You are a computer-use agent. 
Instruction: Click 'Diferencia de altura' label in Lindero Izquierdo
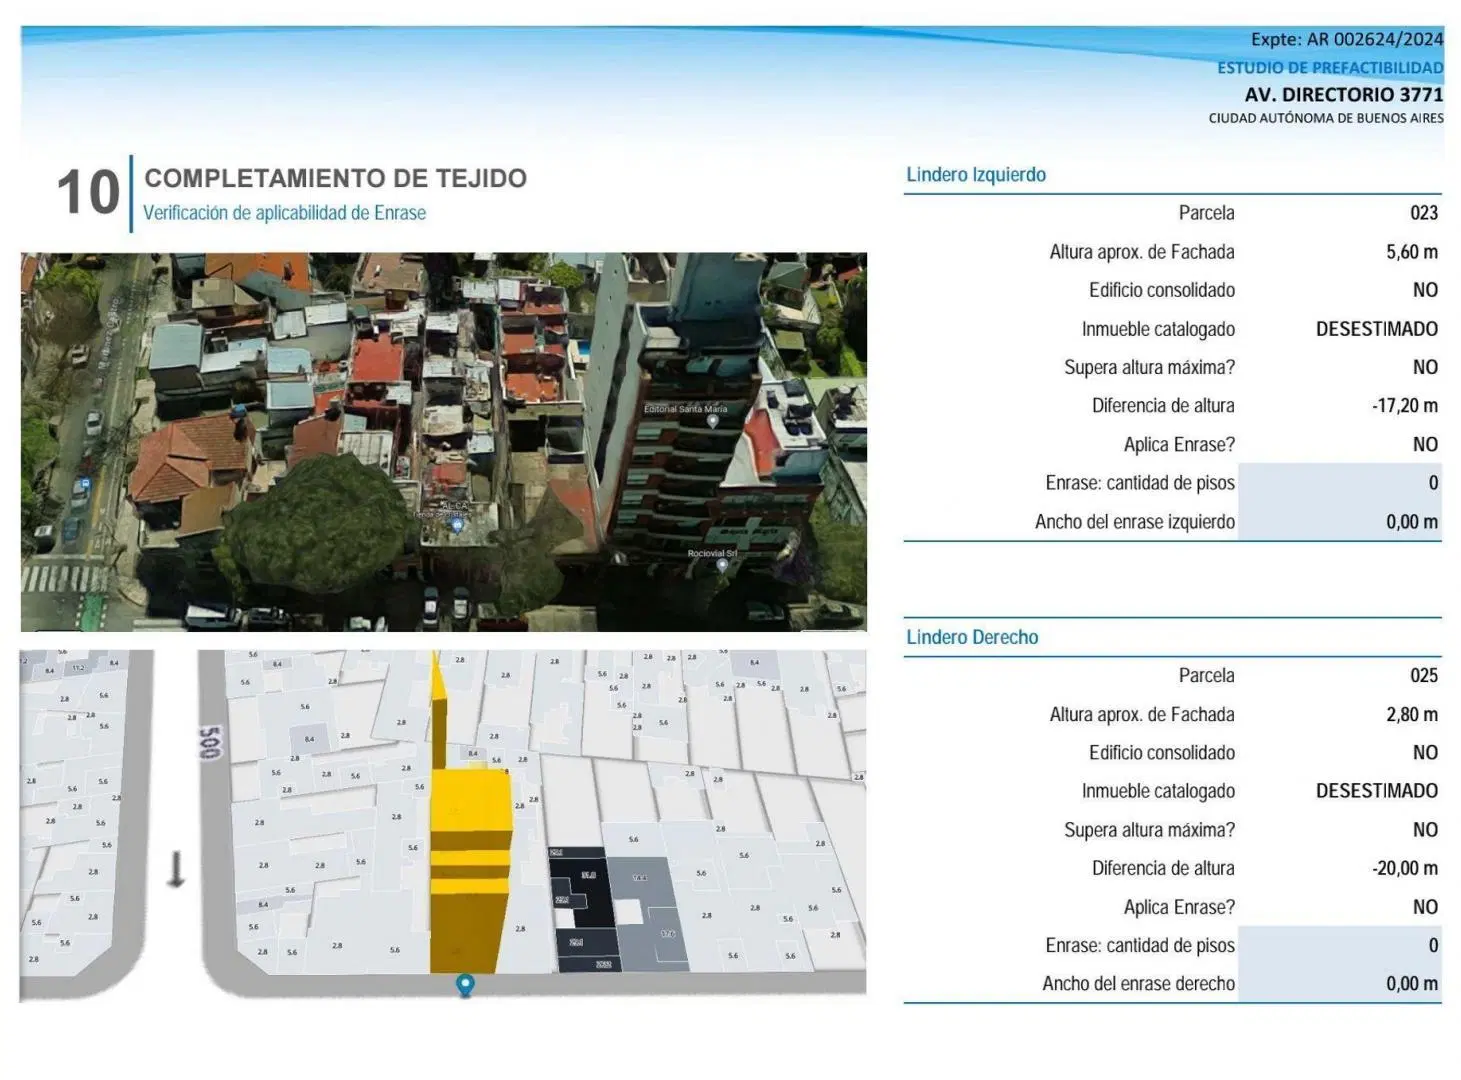[x=1163, y=406]
